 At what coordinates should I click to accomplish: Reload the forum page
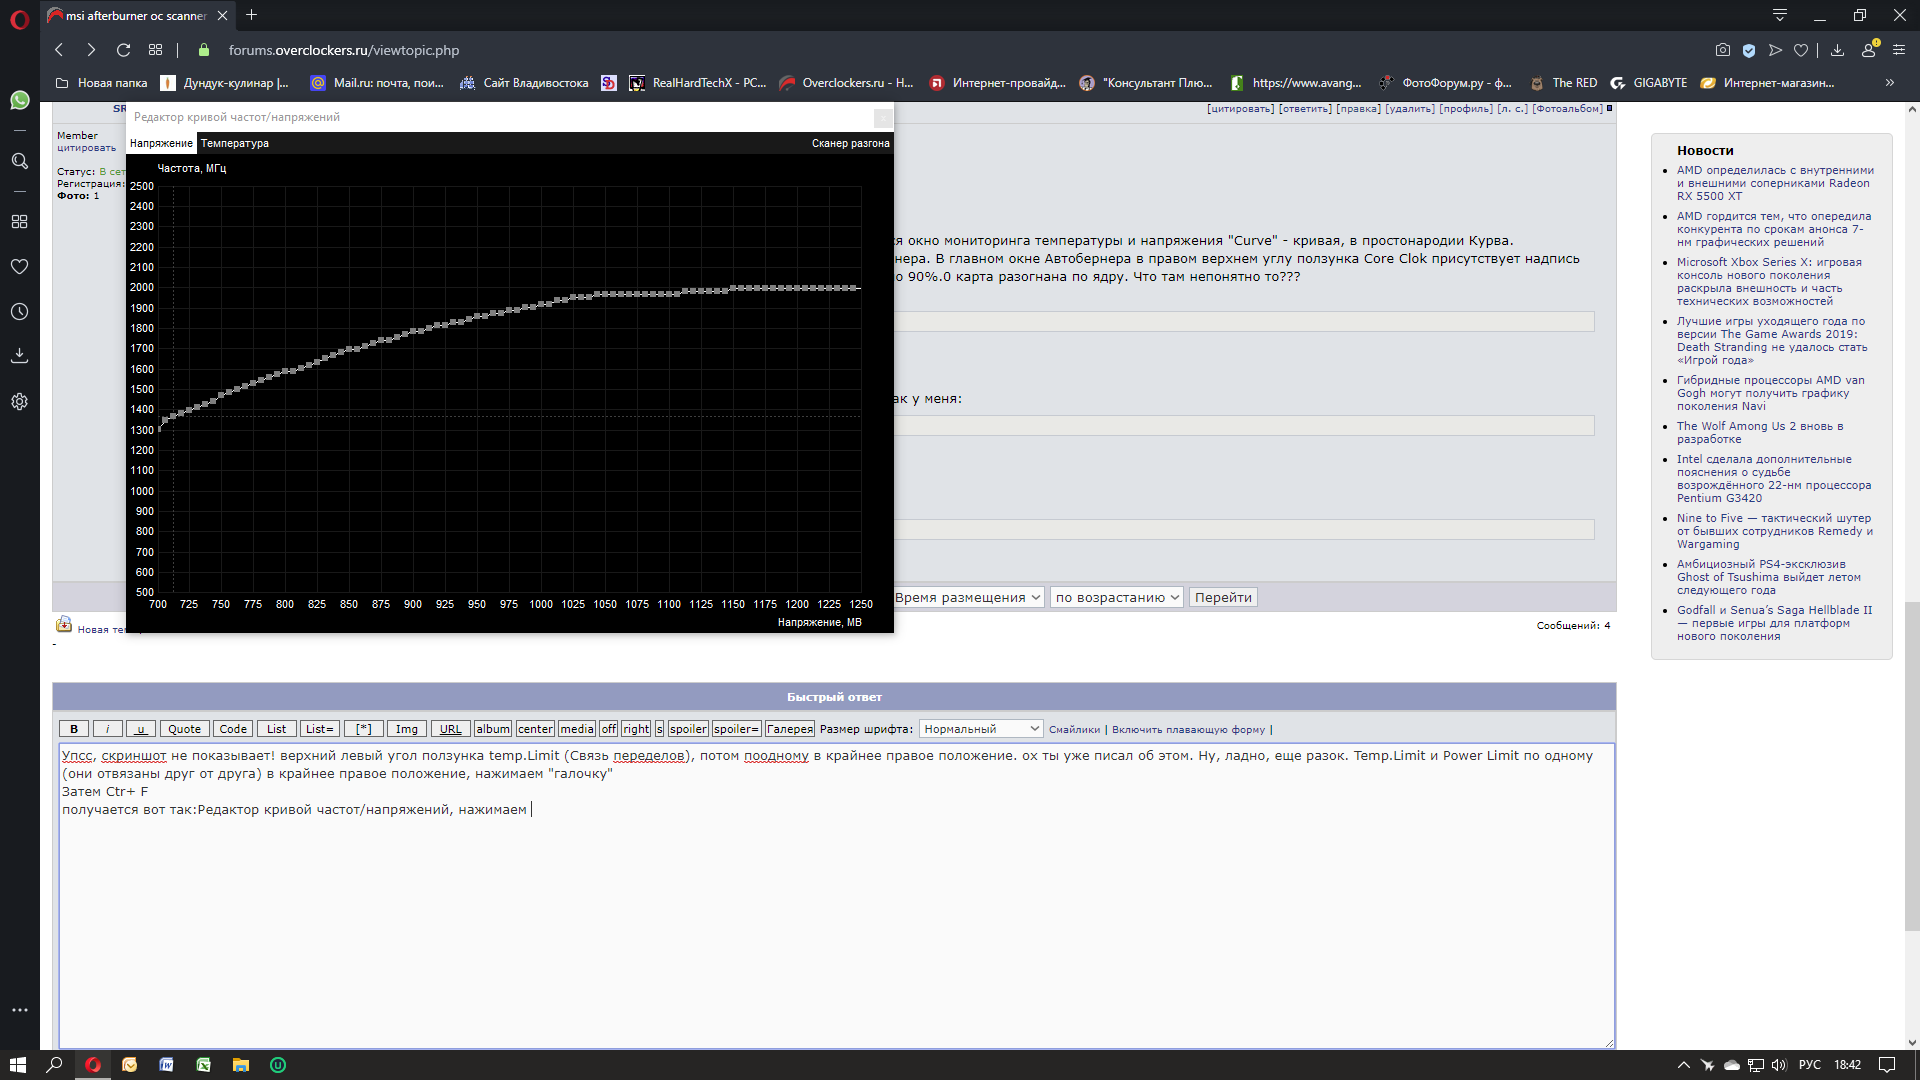(123, 50)
